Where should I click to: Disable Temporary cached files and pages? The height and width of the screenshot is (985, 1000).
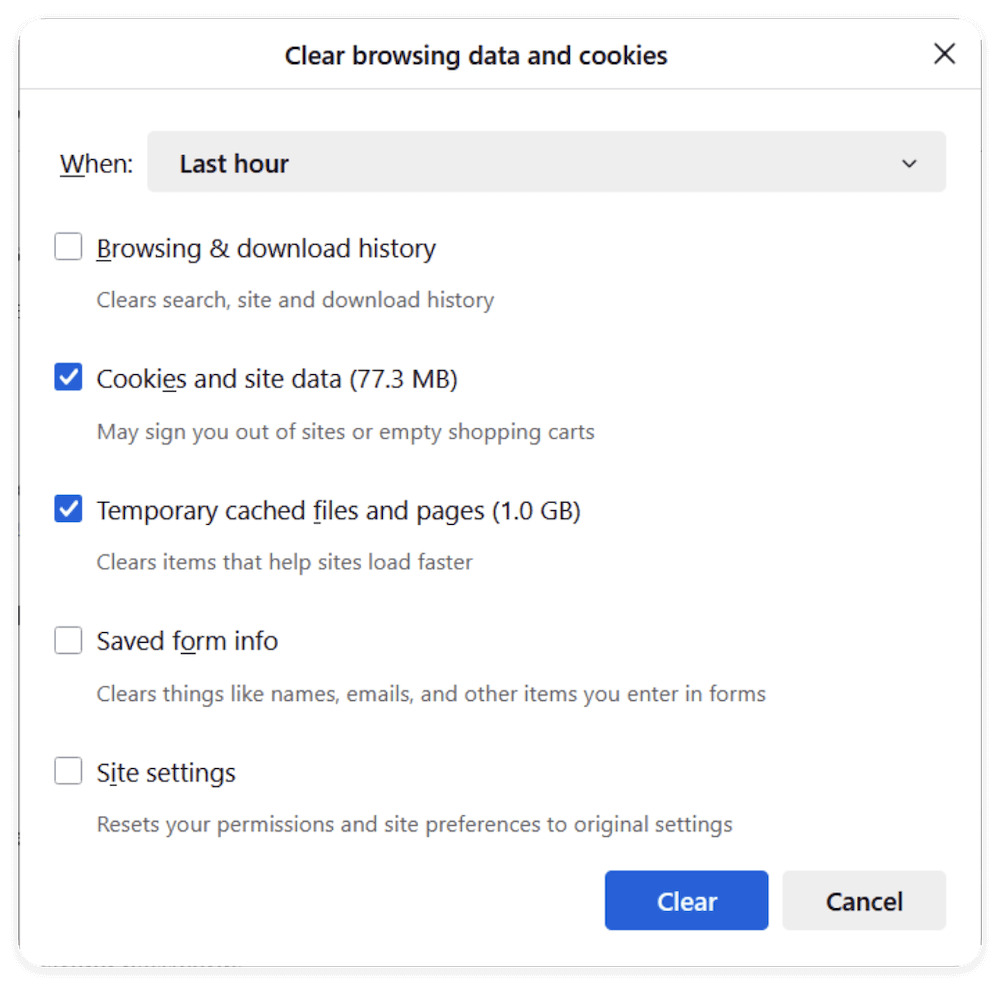(x=68, y=509)
